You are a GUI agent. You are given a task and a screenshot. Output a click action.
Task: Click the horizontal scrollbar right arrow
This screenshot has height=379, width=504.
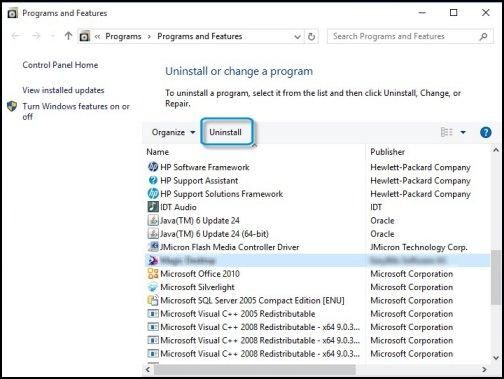[484, 369]
